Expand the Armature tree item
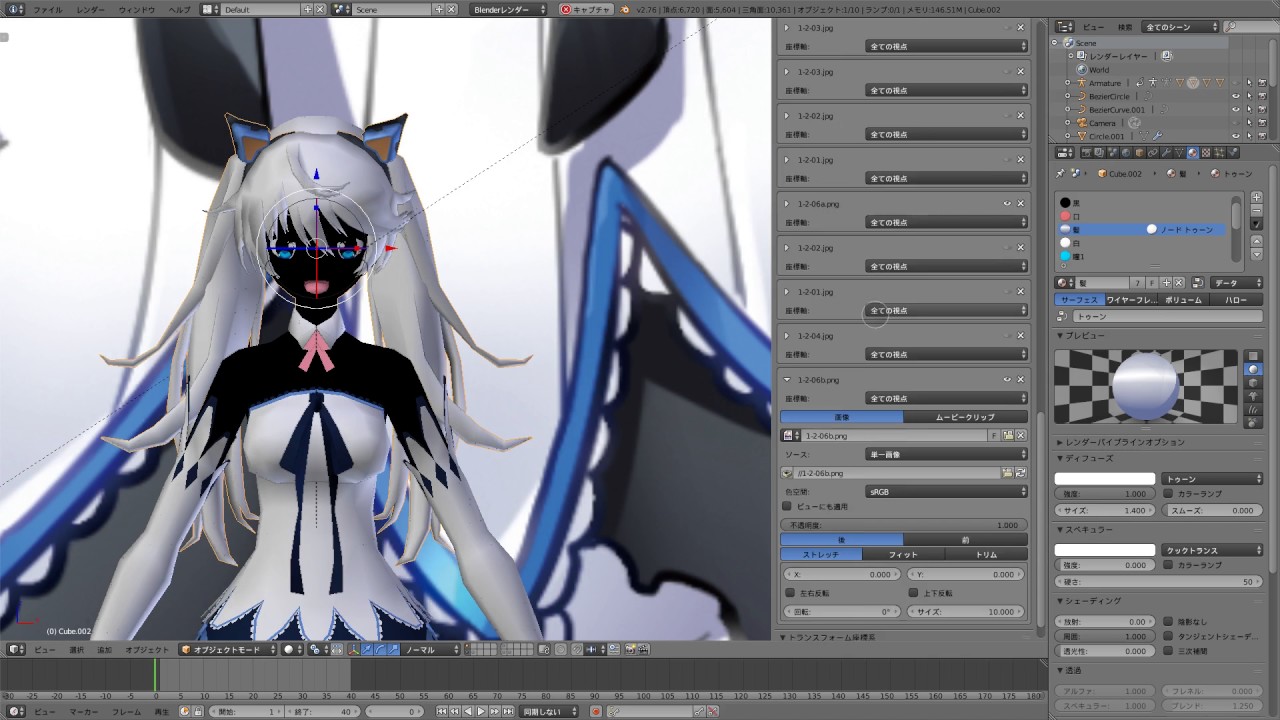The image size is (1280, 720). tap(1068, 83)
